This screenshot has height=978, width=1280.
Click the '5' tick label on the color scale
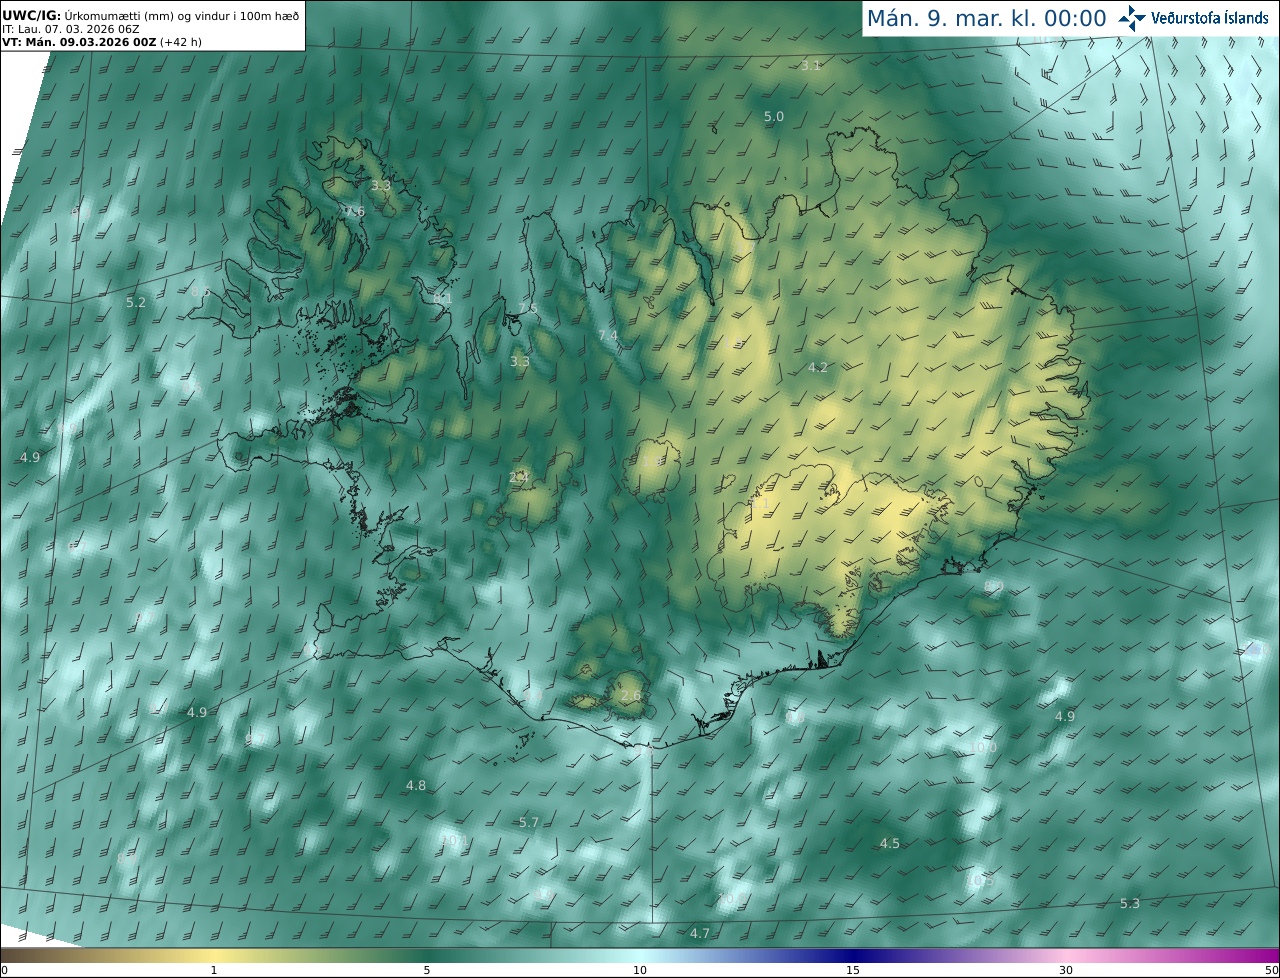coord(427,970)
